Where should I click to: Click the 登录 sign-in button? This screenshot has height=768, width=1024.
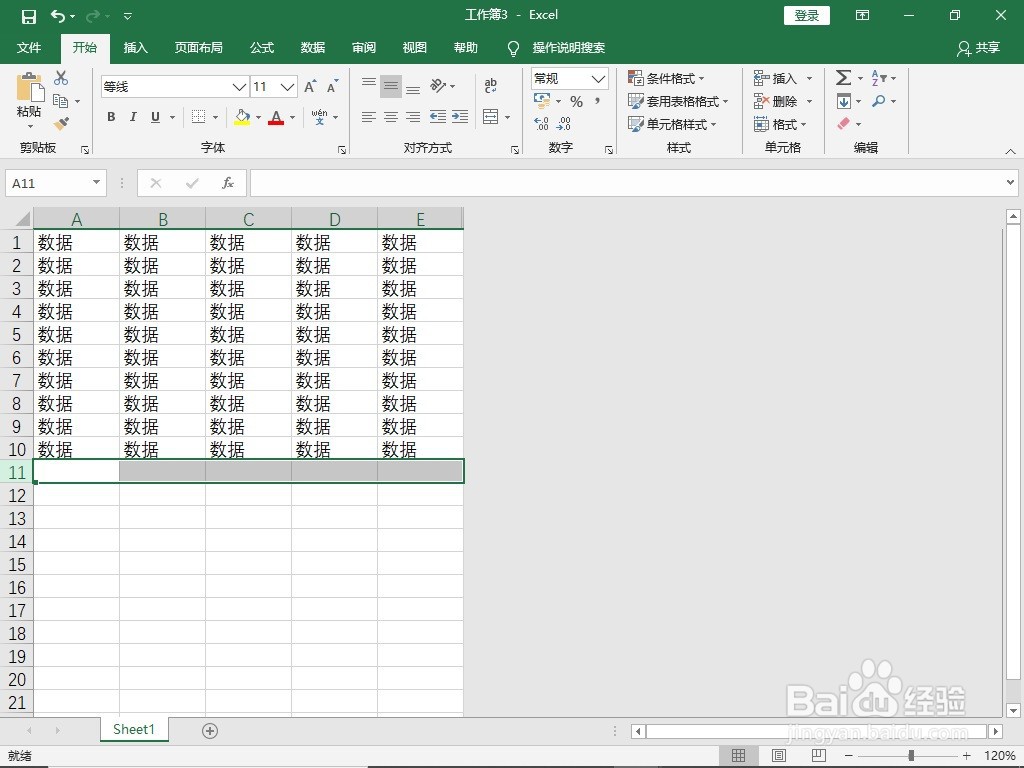tap(806, 15)
